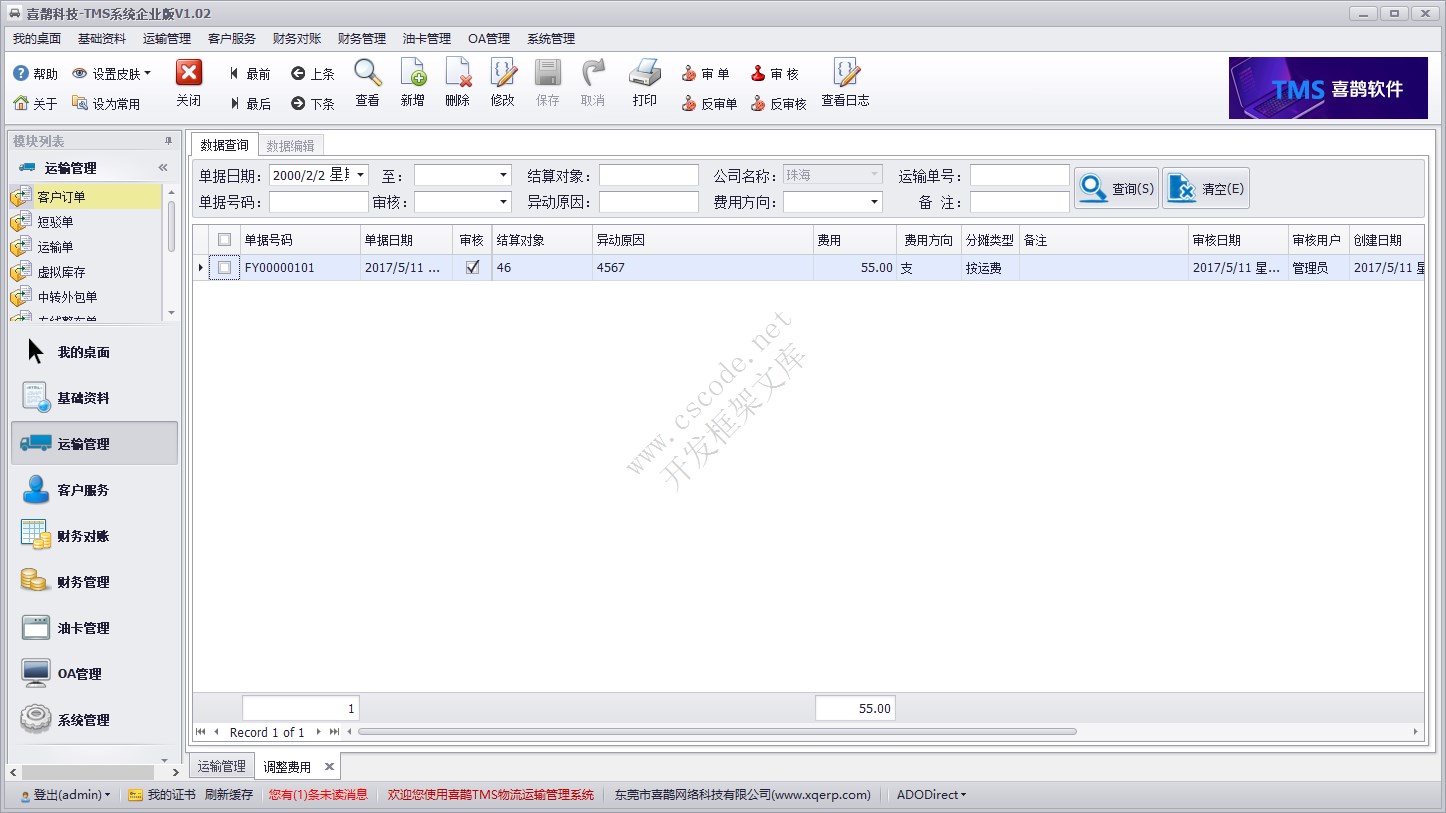
Task: Click the 运输单号 input field
Action: 1020,176
